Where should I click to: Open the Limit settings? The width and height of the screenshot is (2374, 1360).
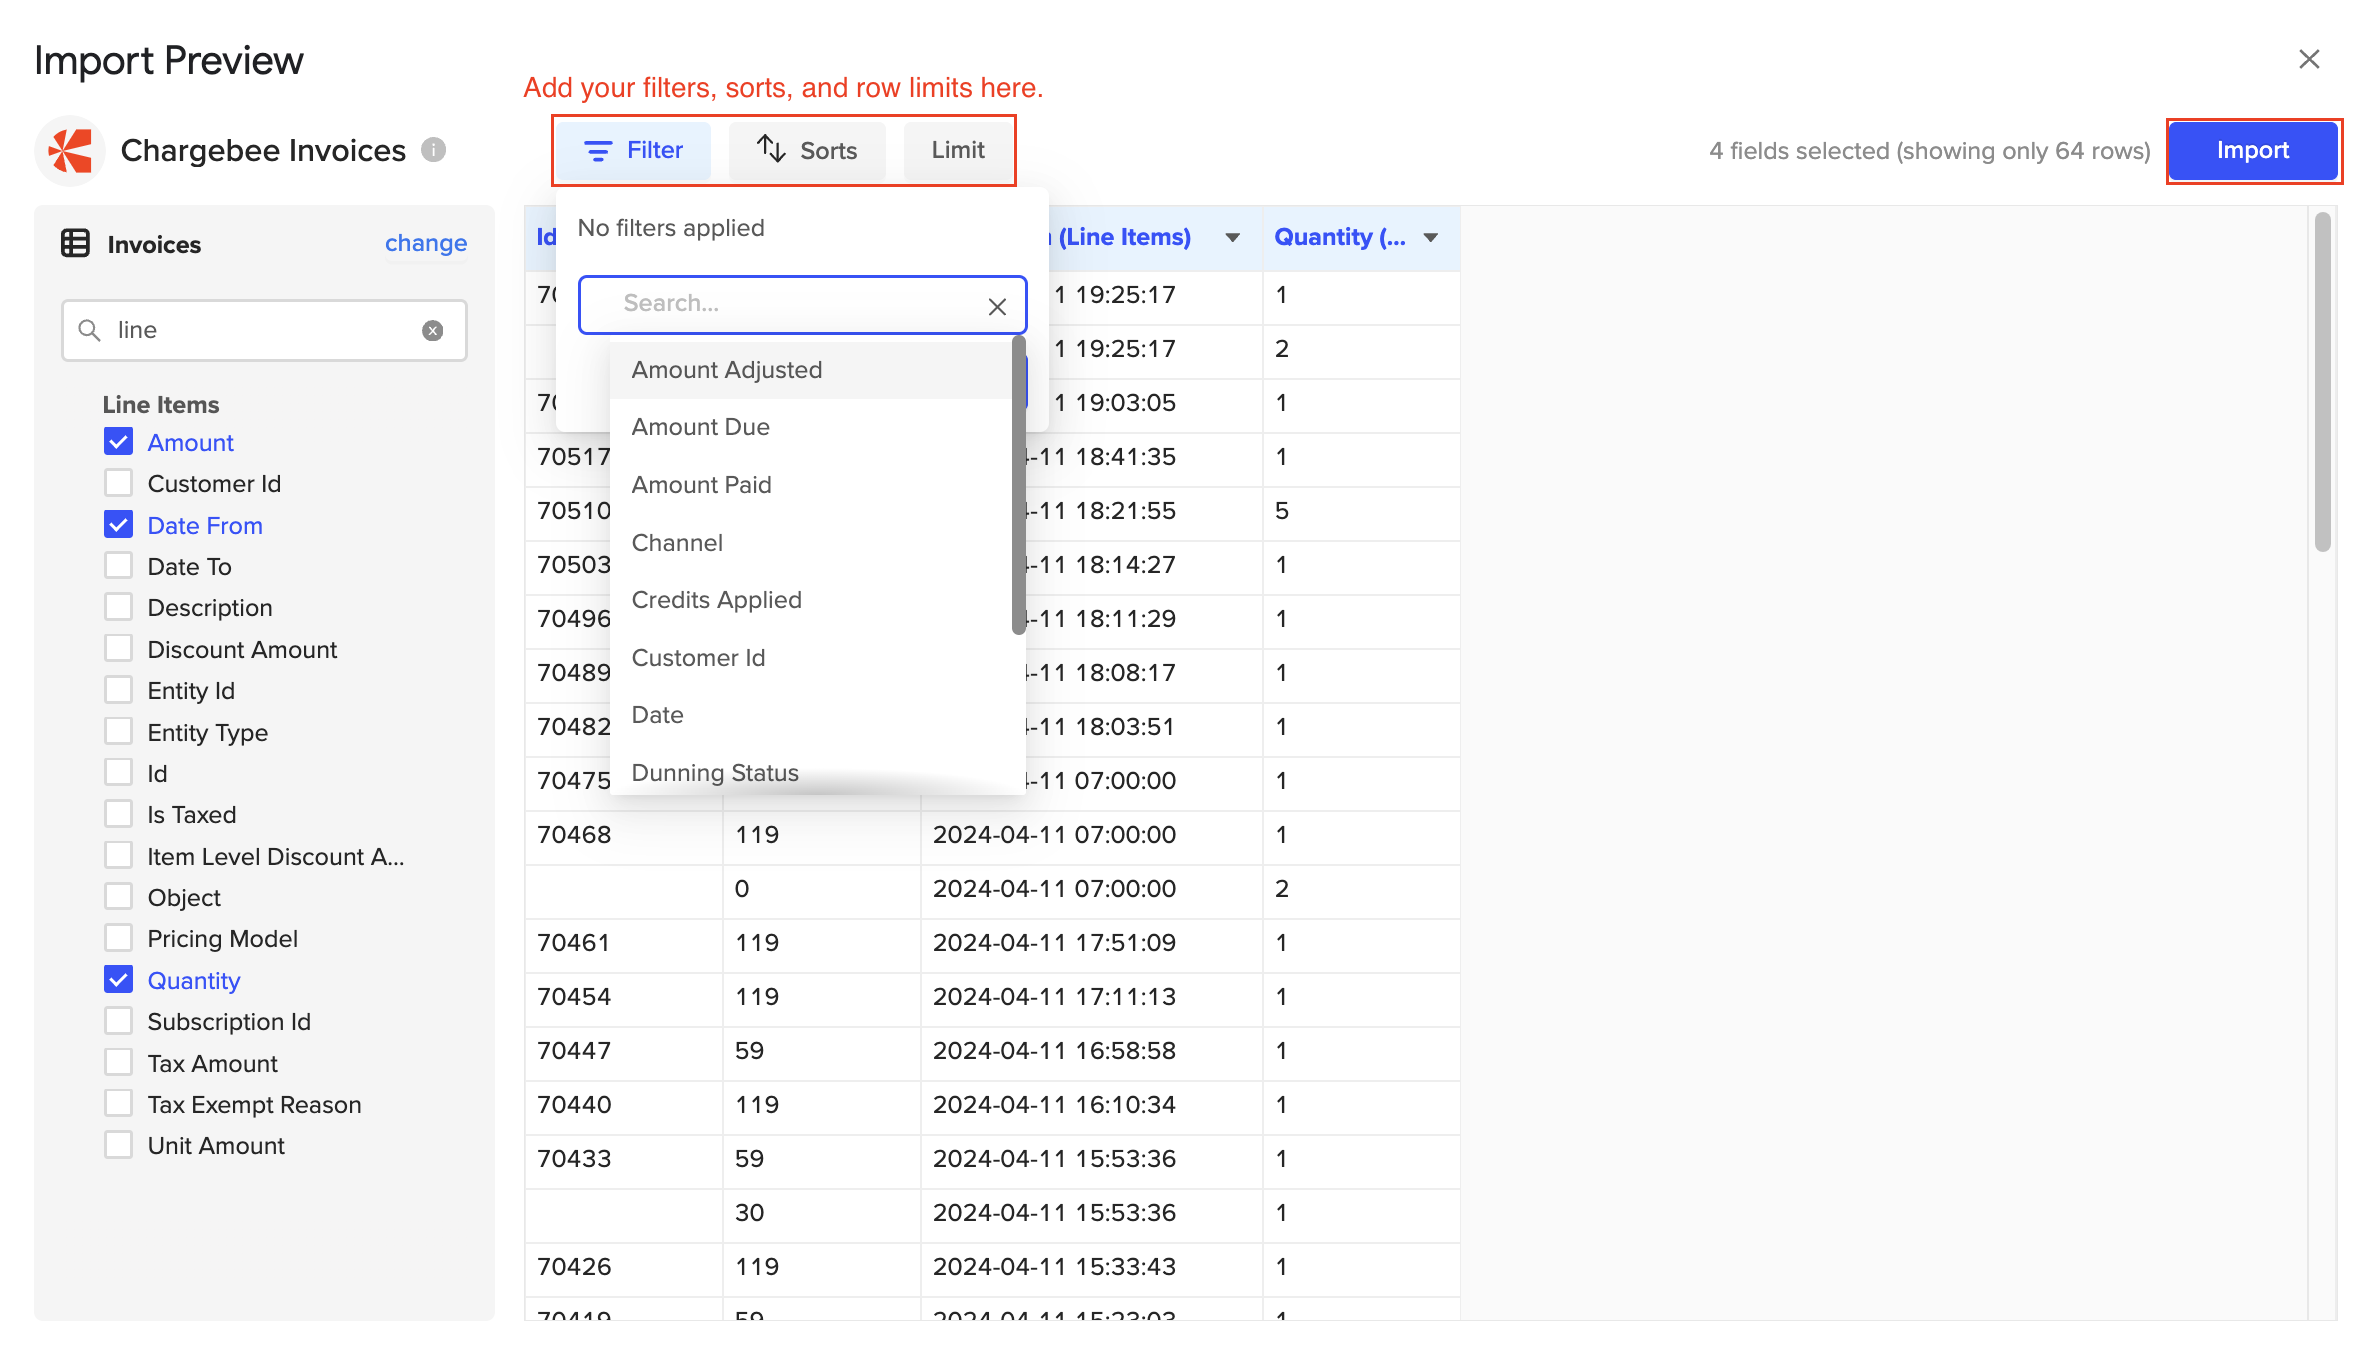958,150
